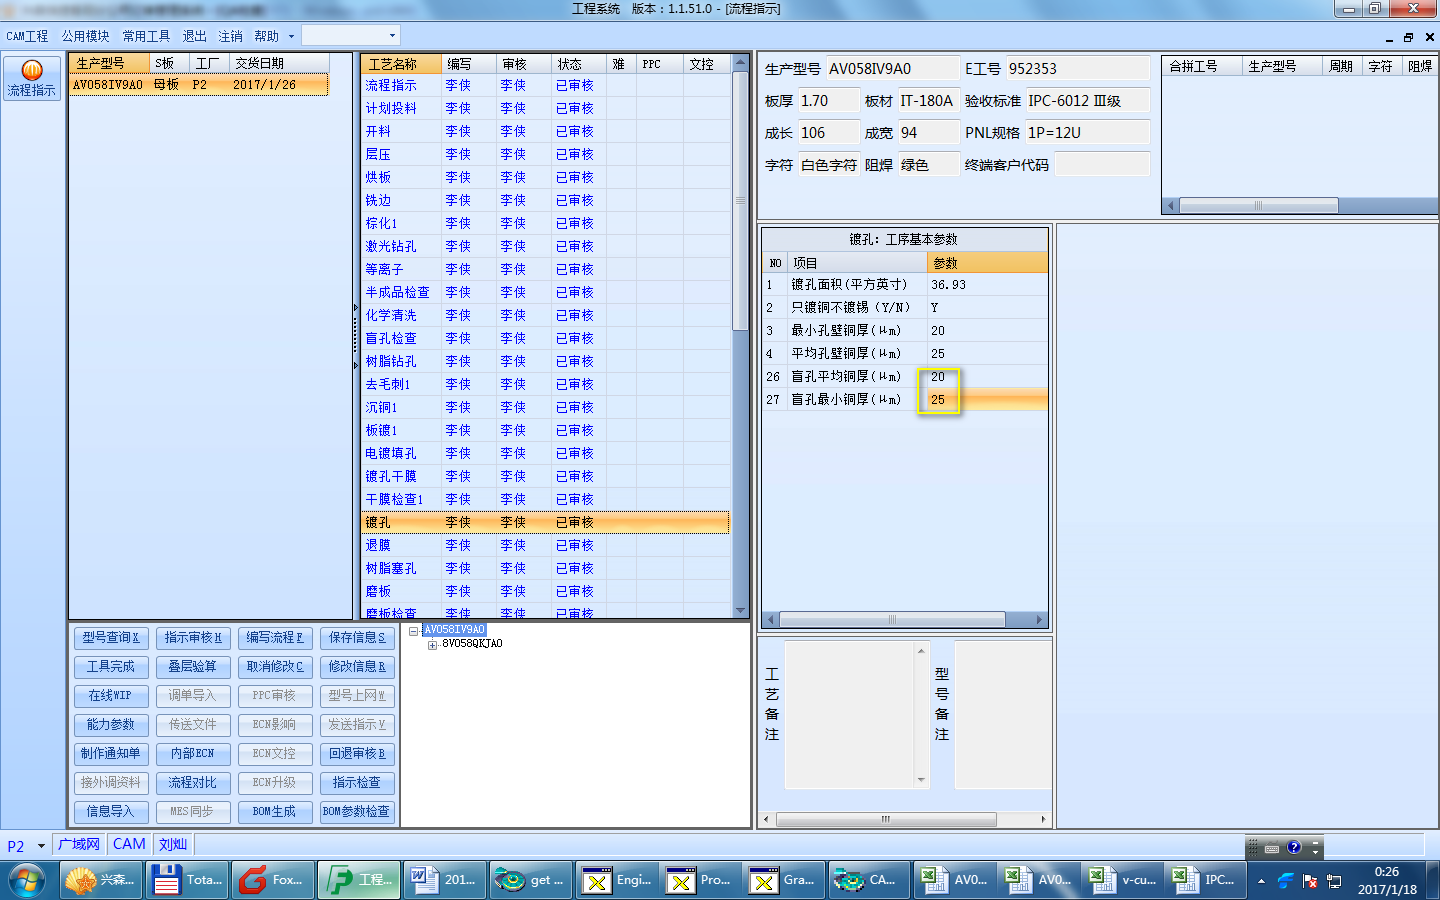
Task: Select the AV058IV9A0 row in production list
Action: [199, 85]
